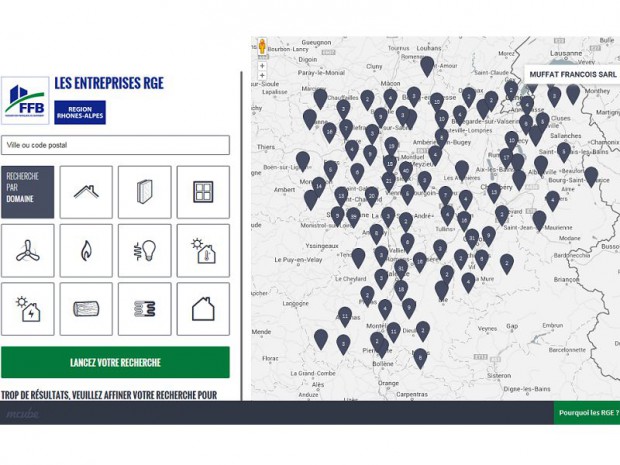Click the 'Muffat Francois SARL' map tooltip
Screen dimensions: 620x465
point(572,74)
